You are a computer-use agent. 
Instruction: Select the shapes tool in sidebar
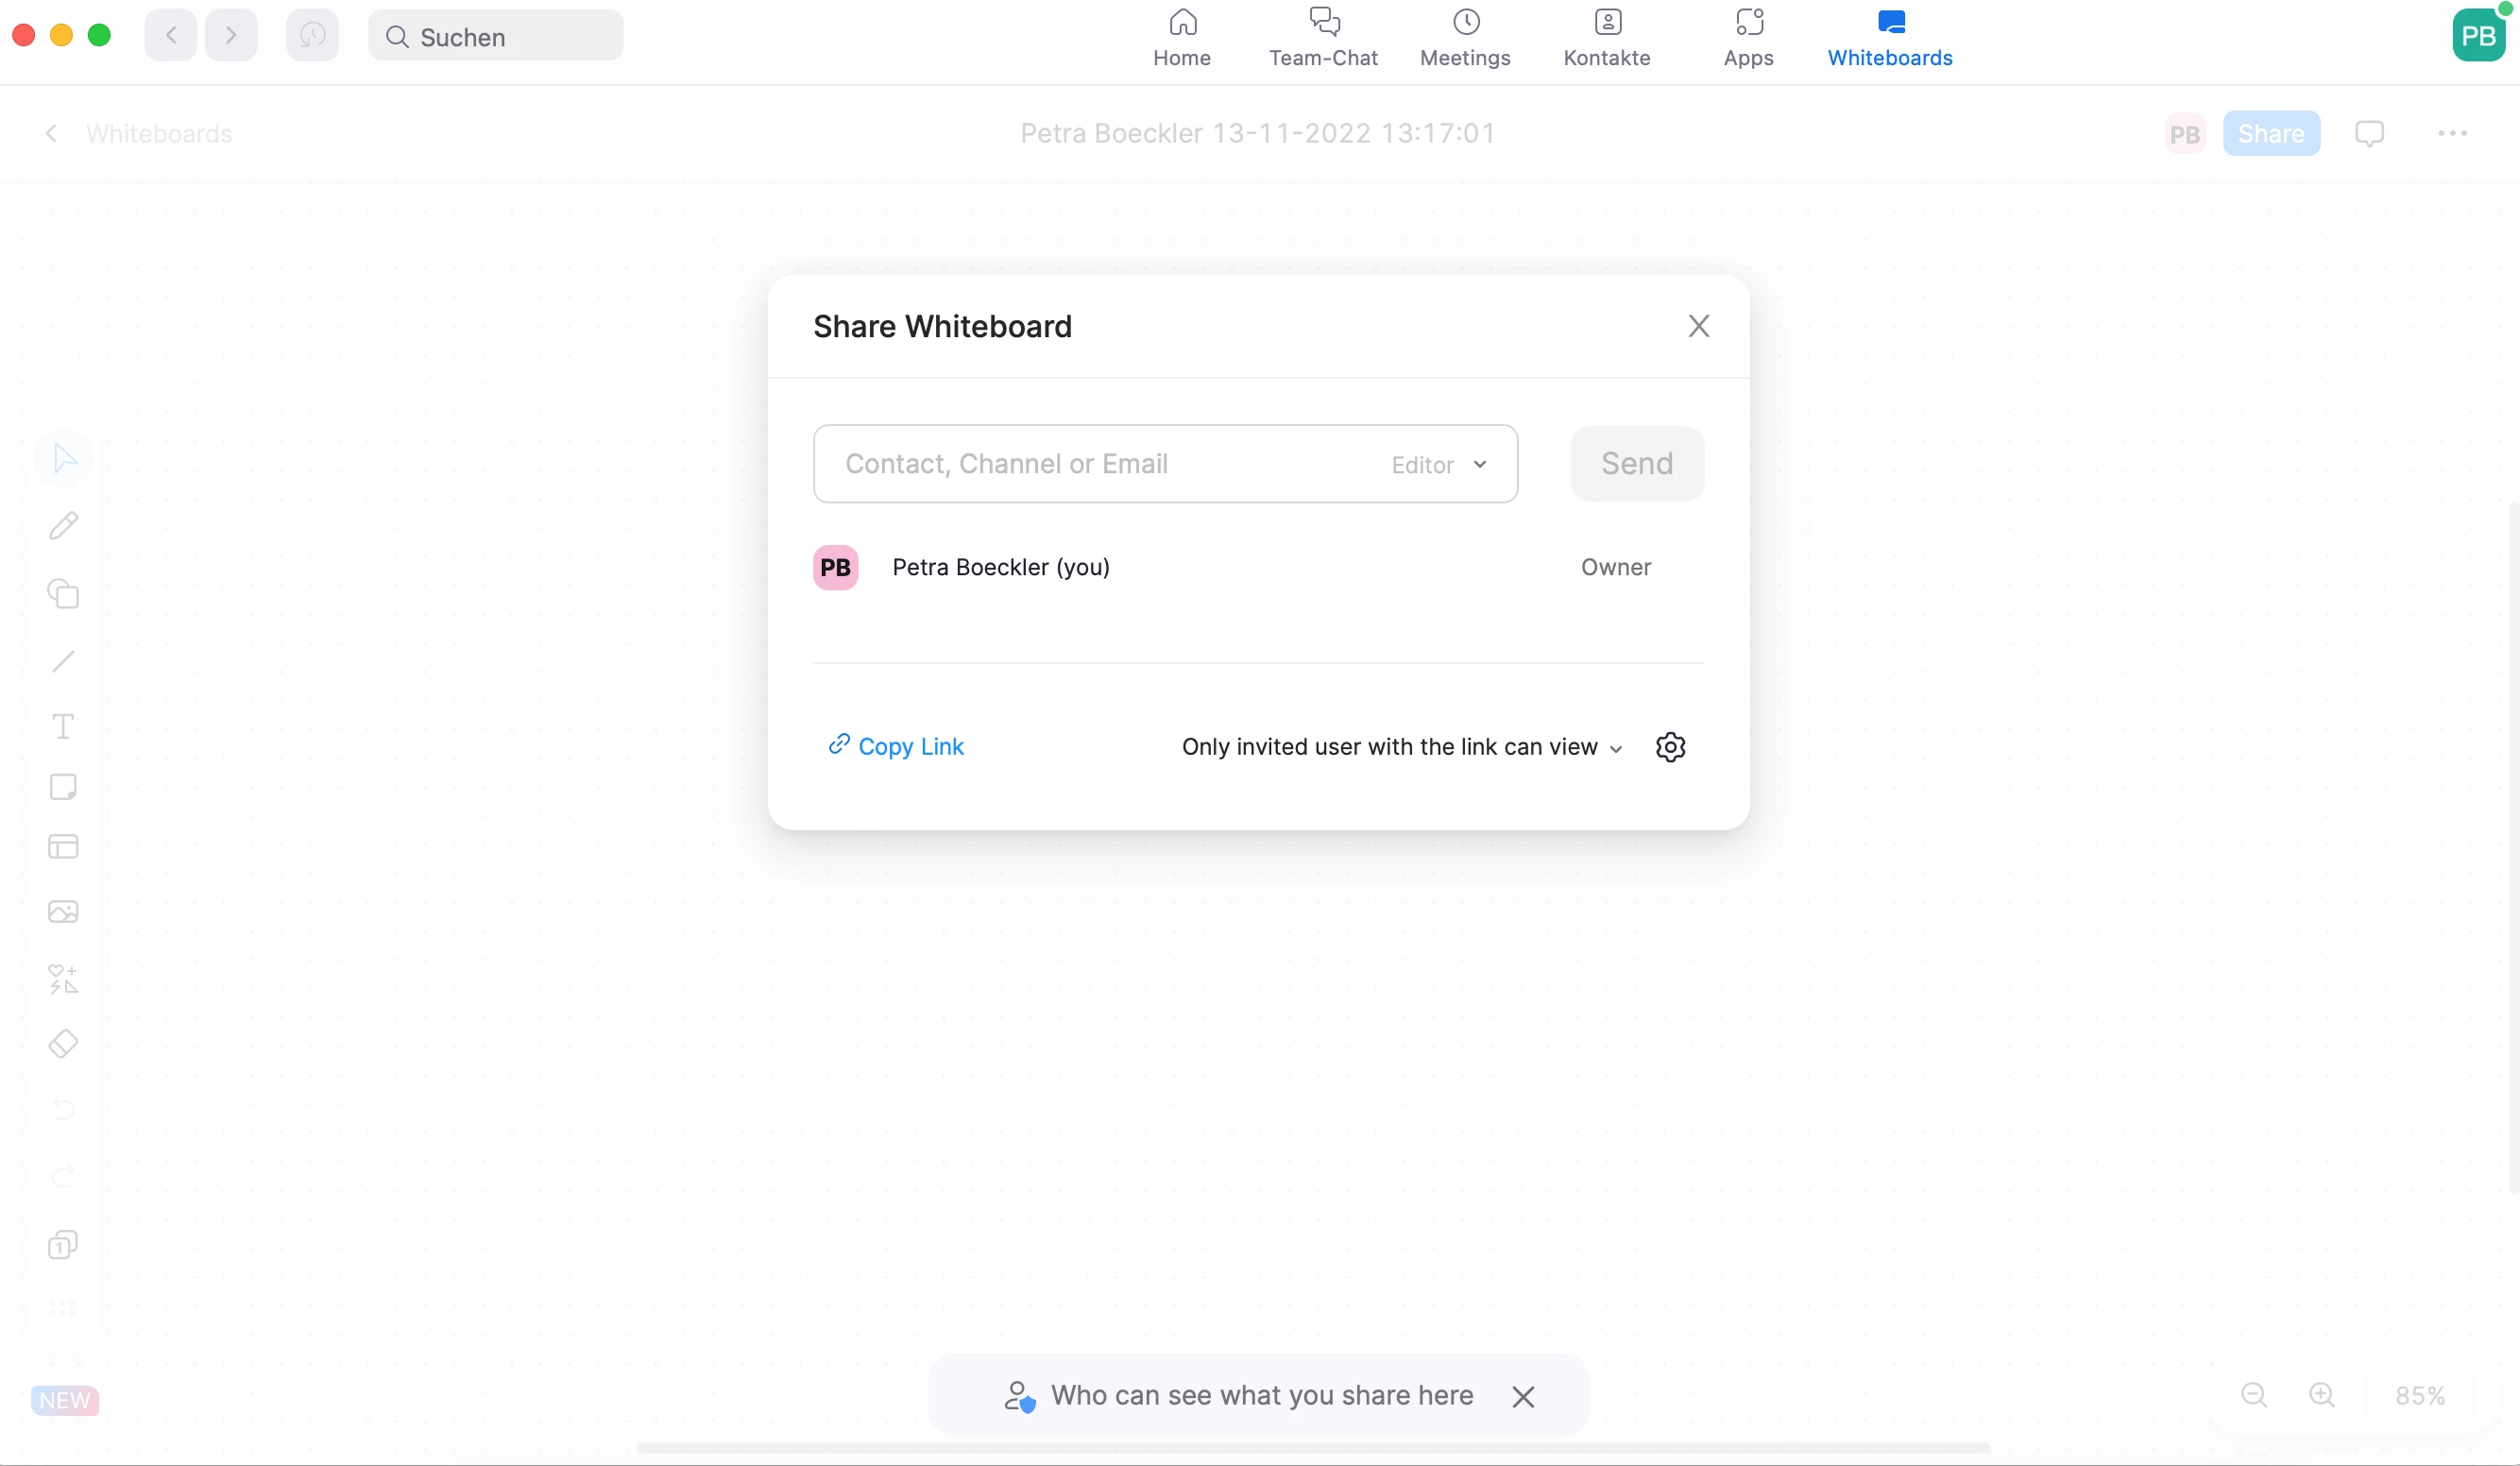coord(63,593)
